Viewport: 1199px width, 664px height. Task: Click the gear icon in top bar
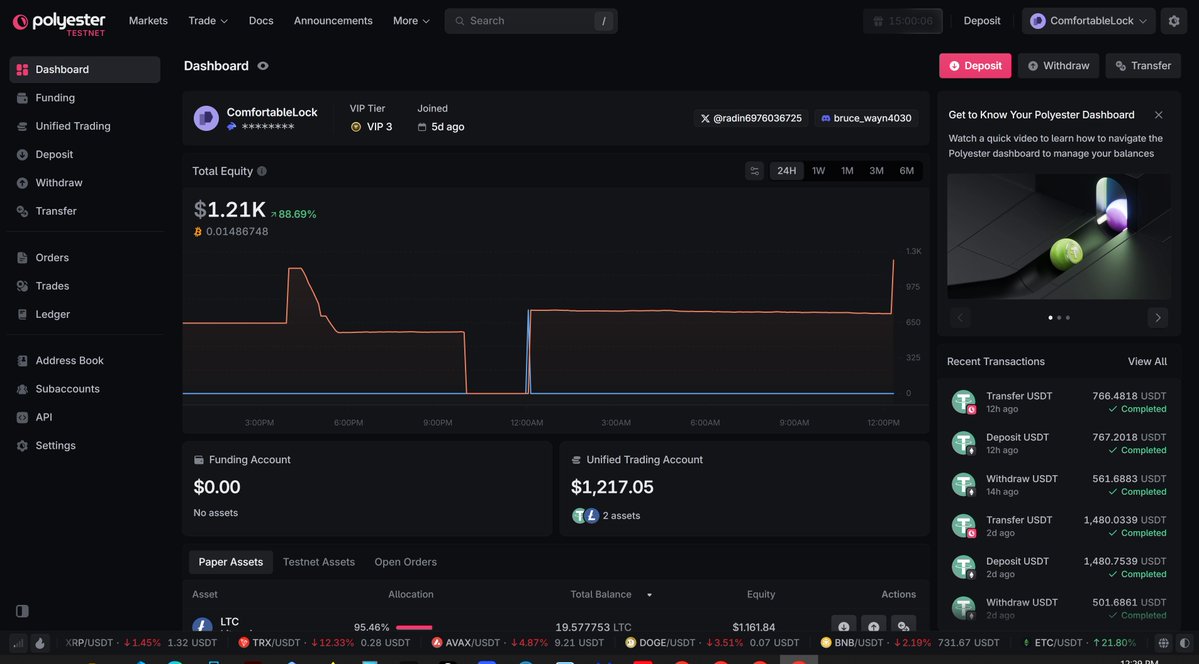coord(1174,21)
